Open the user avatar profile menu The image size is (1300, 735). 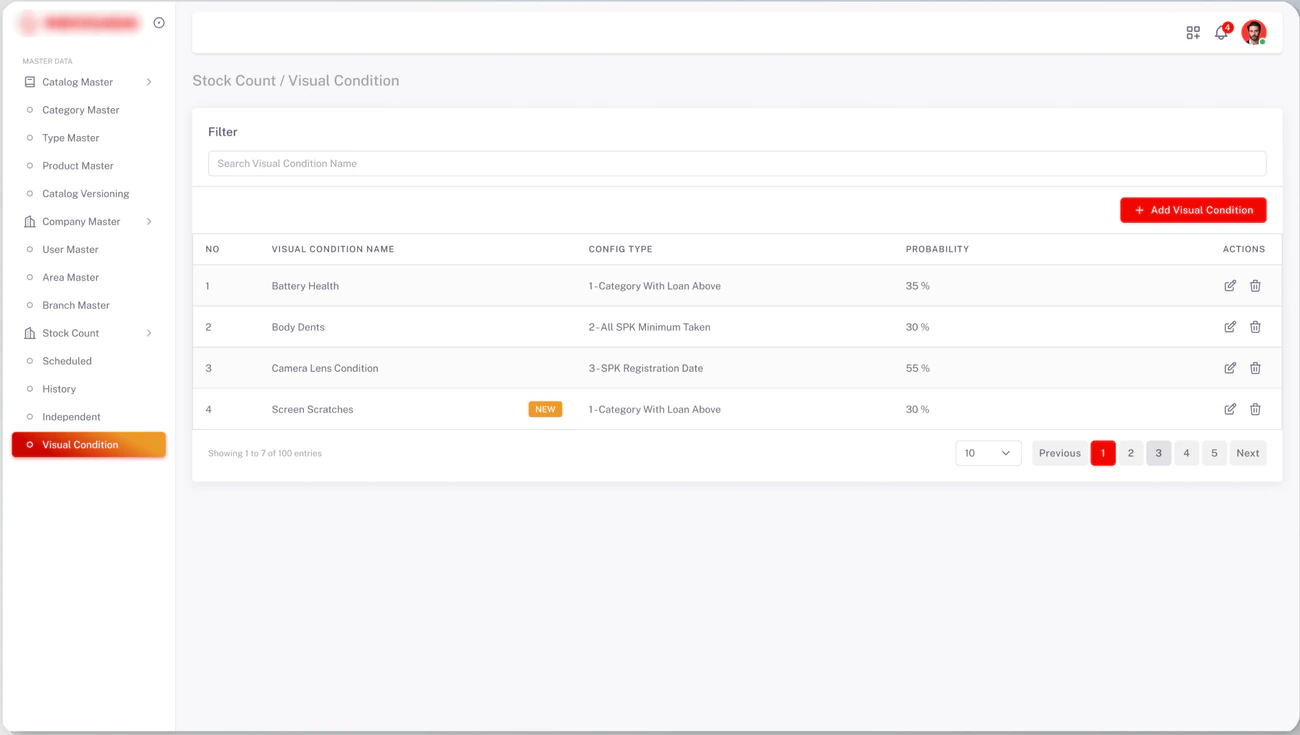(1254, 32)
